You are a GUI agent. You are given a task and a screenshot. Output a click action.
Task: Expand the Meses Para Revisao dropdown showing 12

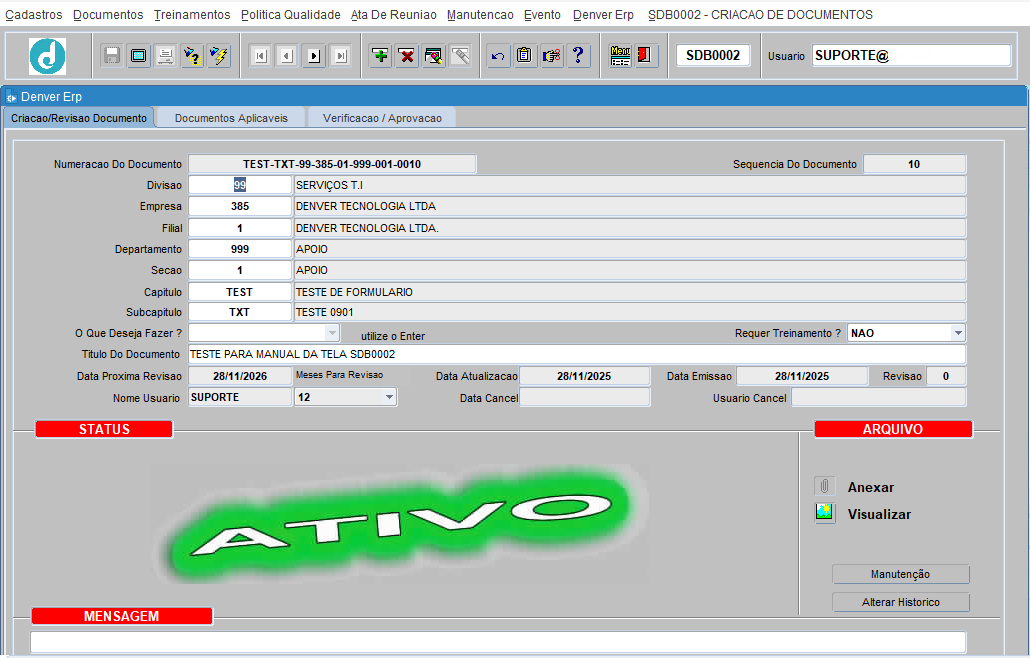389,398
